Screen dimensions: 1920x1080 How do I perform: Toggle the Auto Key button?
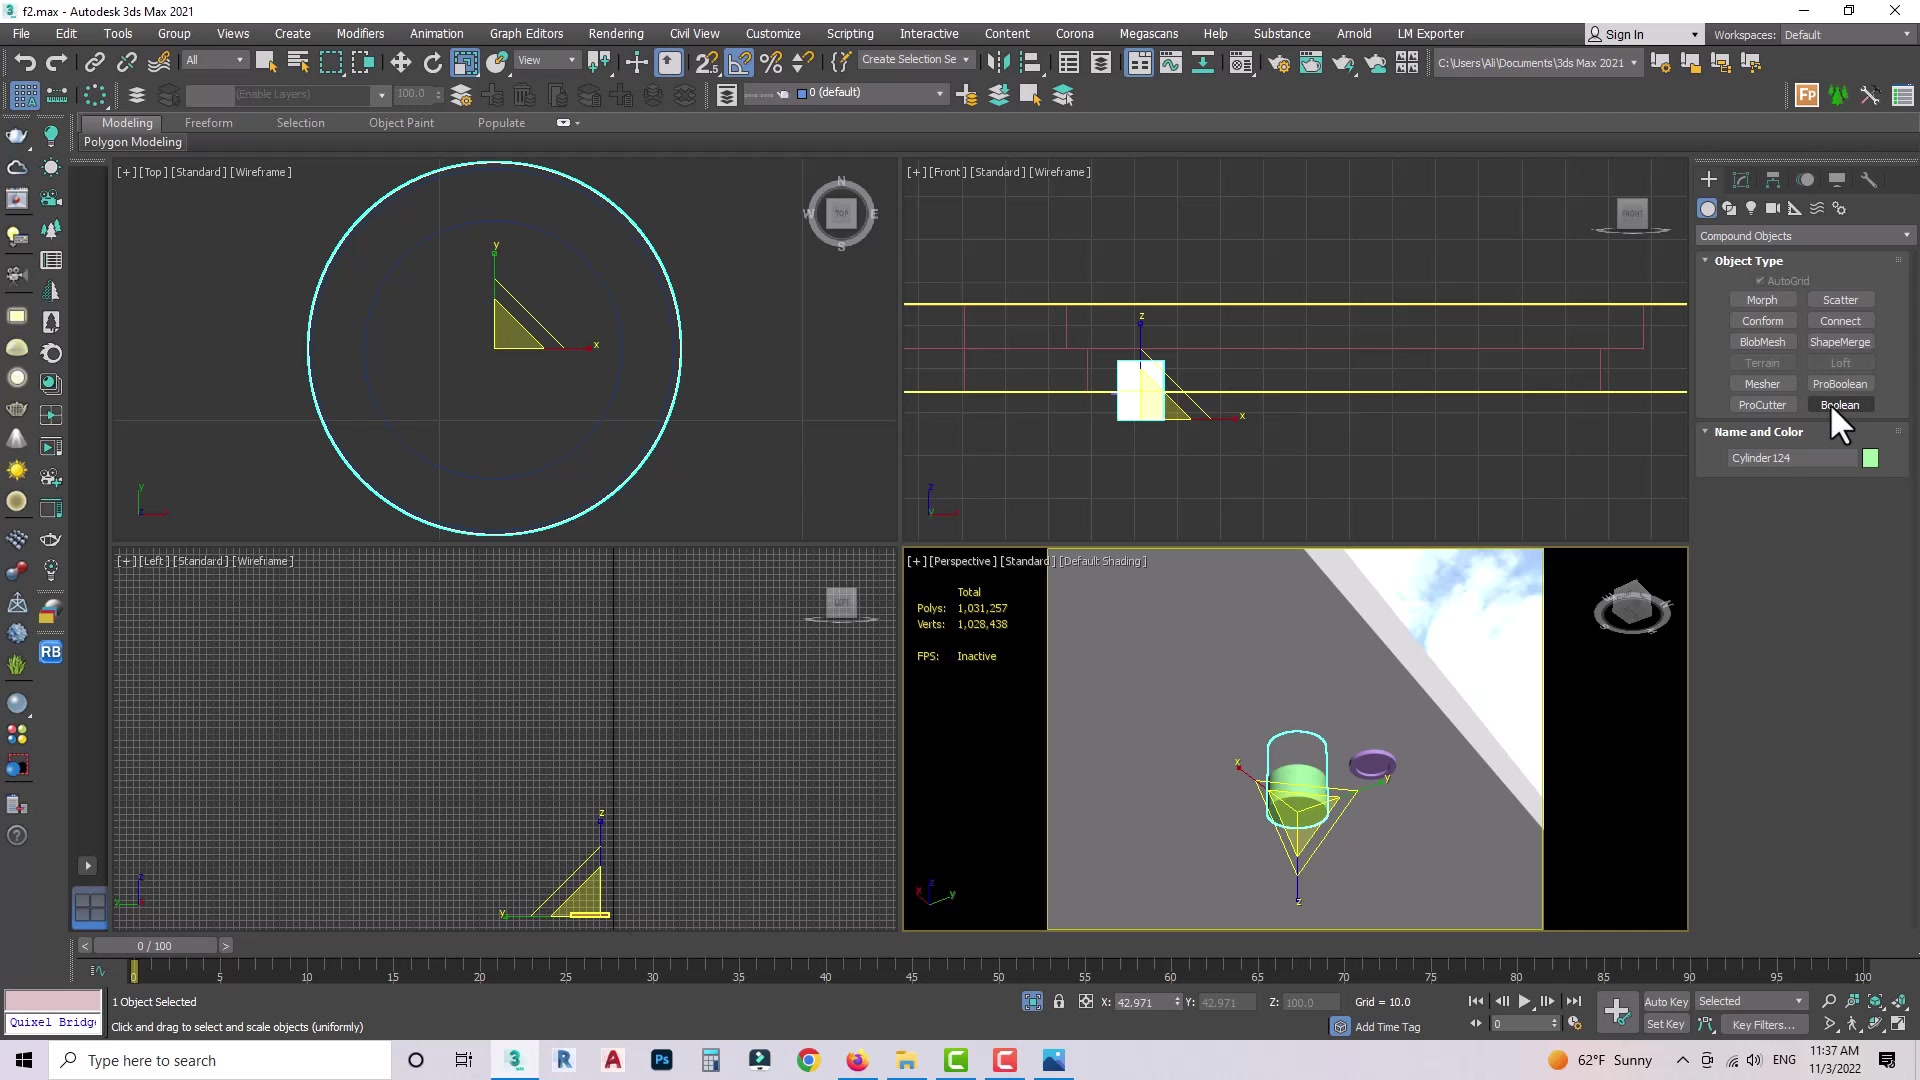pos(1665,1002)
